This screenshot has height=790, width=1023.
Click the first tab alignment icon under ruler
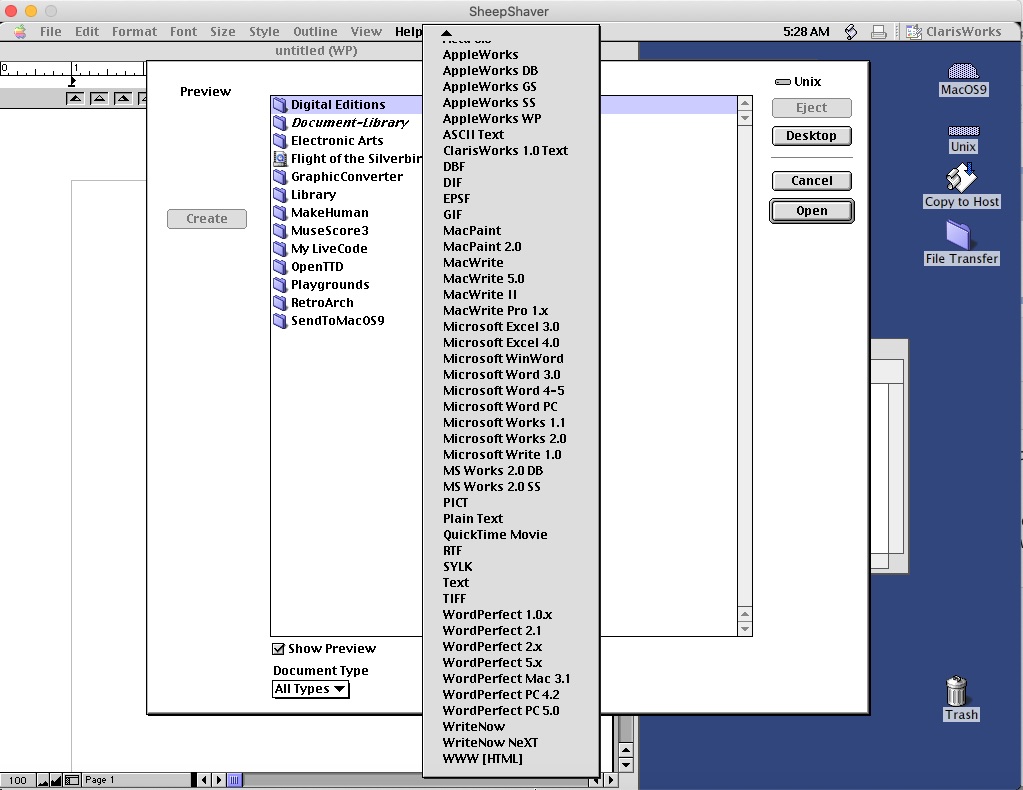tap(75, 99)
